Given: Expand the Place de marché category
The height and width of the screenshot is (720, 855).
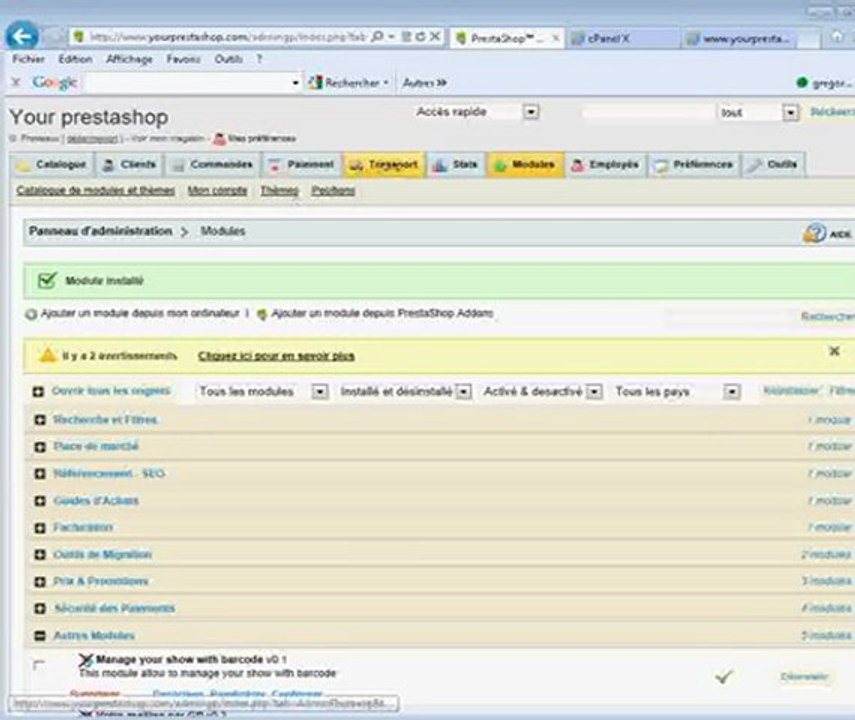Looking at the screenshot, I should pos(40,447).
